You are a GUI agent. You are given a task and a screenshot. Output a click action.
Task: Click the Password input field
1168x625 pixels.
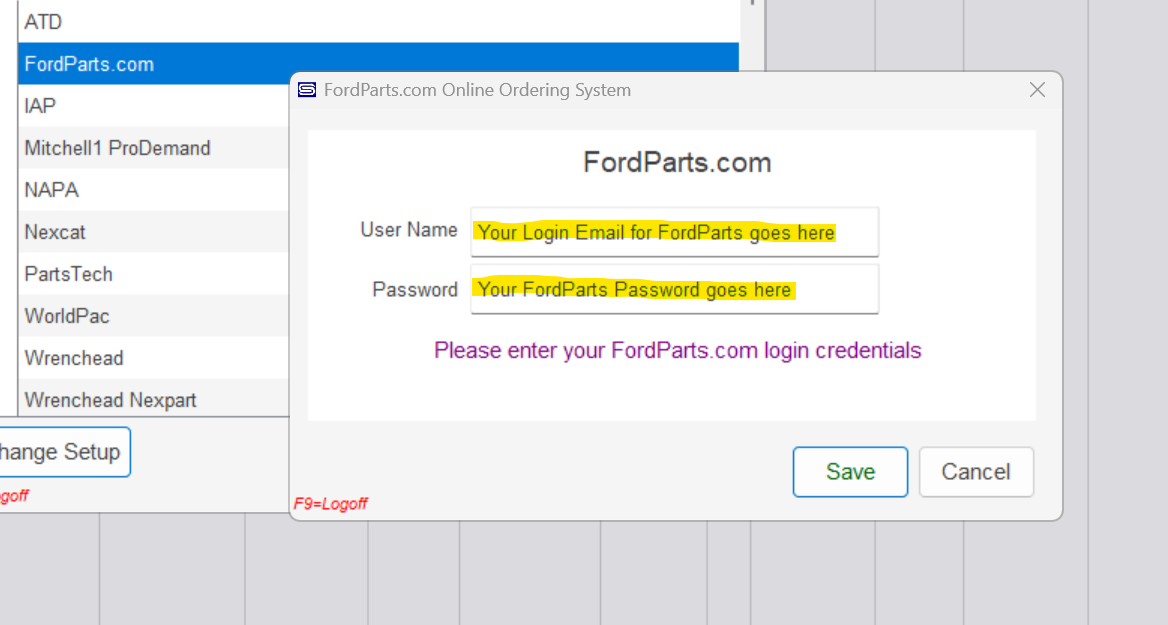click(x=675, y=289)
